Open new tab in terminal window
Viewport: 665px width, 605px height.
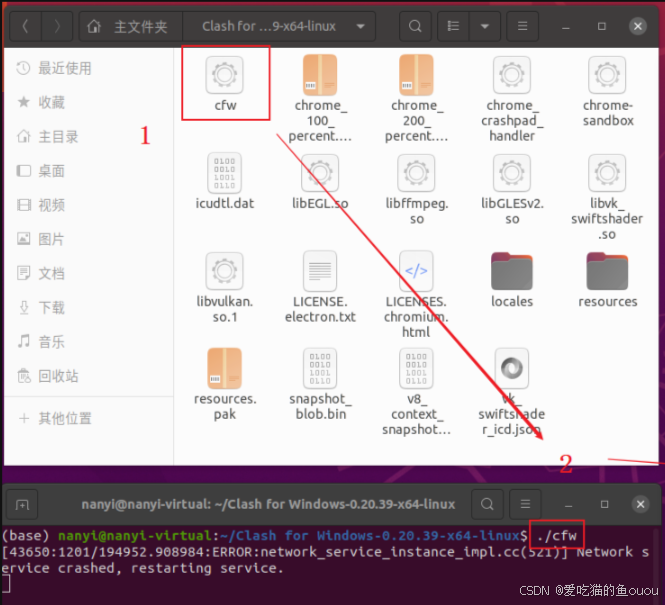point(22,505)
